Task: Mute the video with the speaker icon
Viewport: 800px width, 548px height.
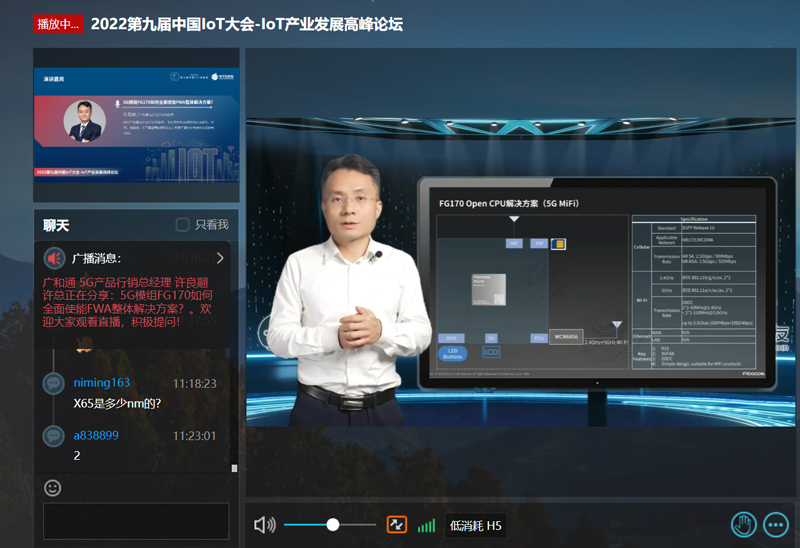Action: click(x=264, y=525)
